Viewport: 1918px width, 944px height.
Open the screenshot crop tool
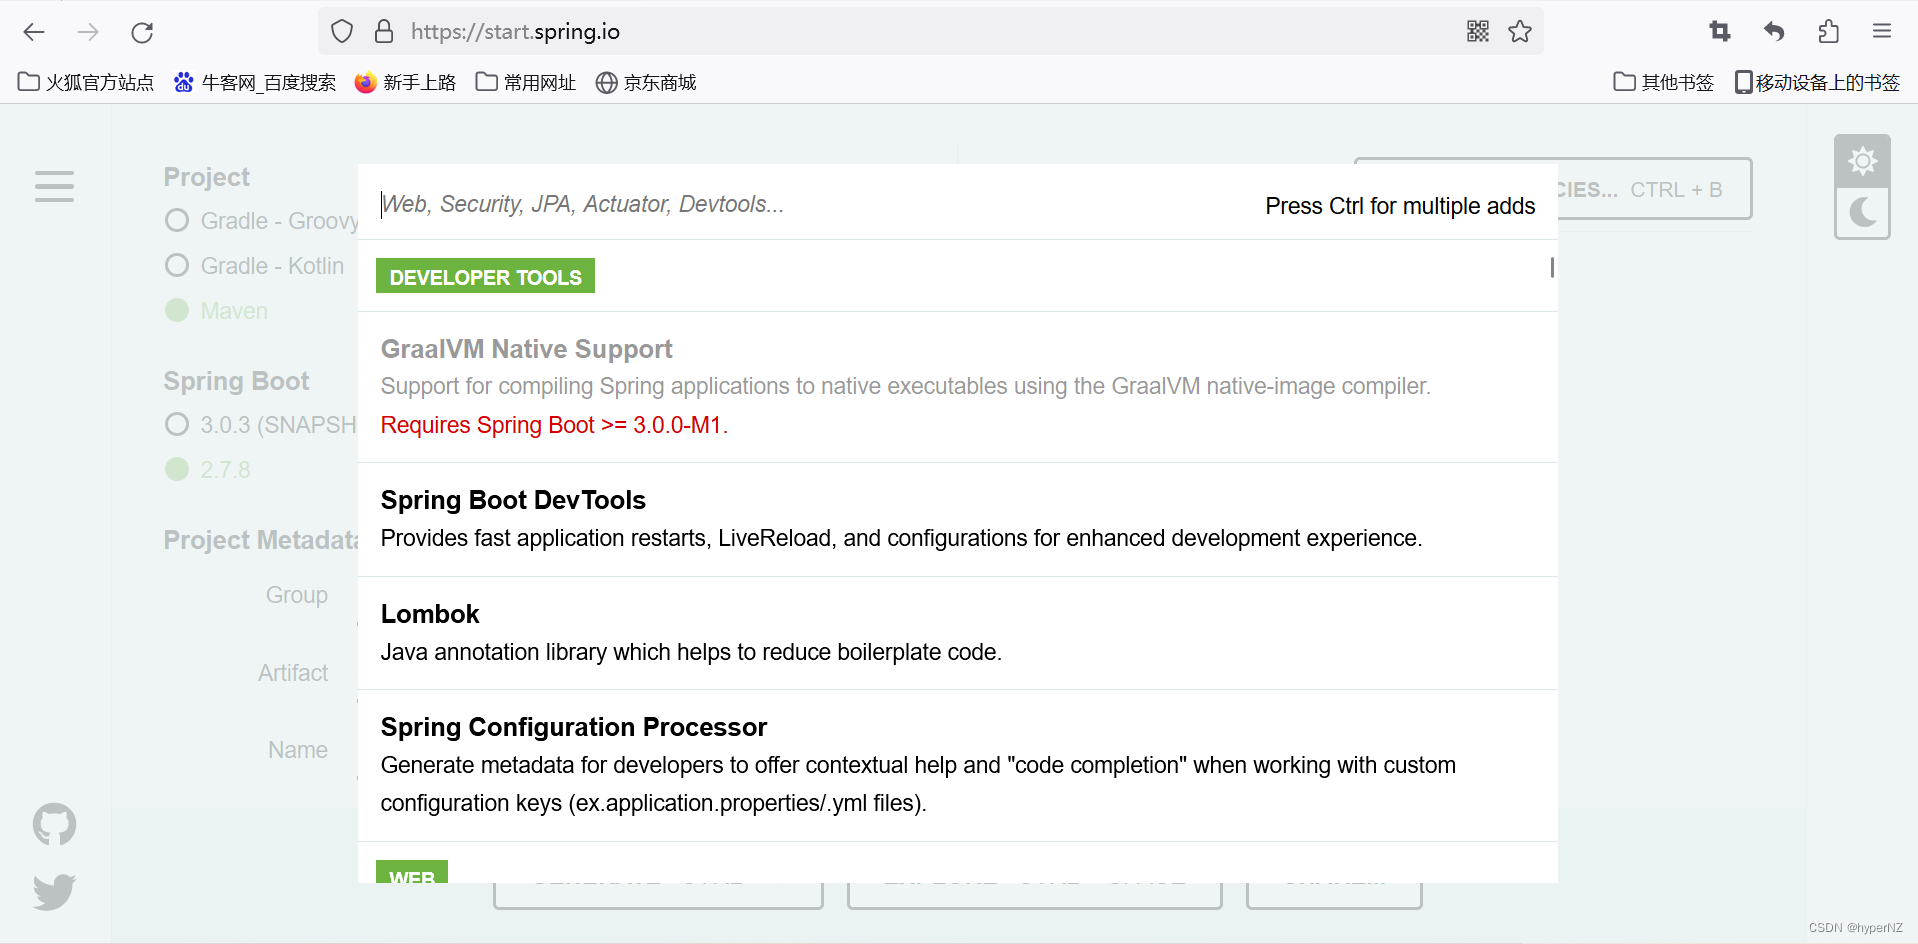1720,32
